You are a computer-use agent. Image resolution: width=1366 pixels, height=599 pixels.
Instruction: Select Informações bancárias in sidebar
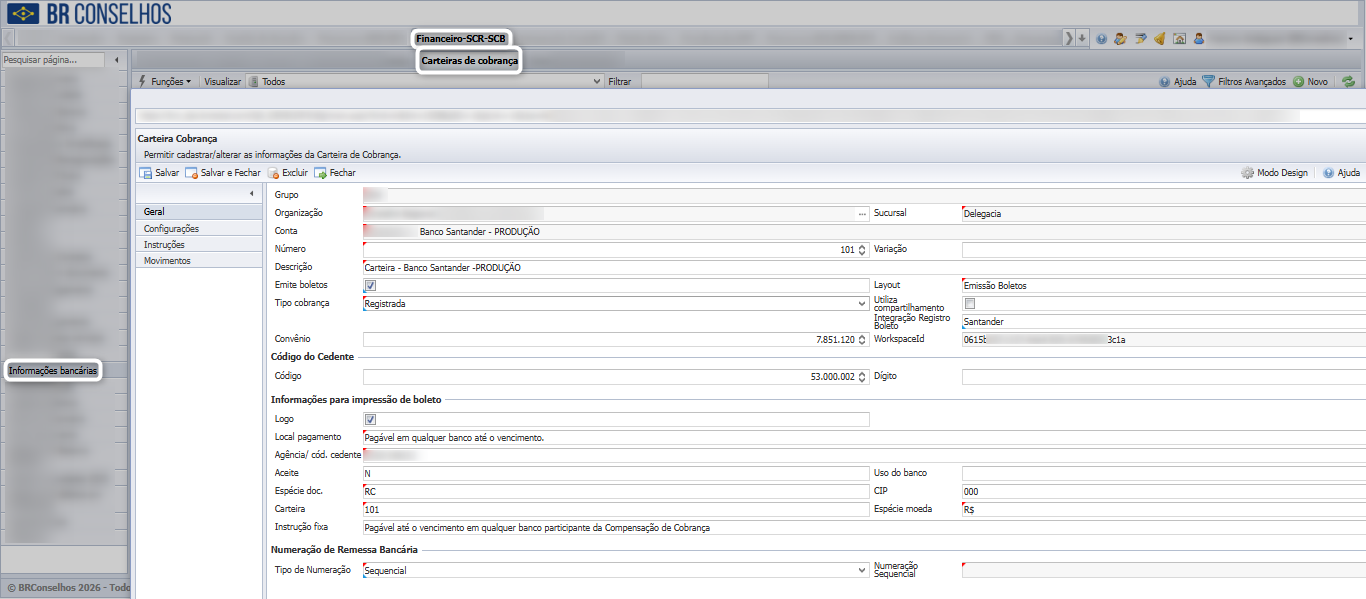(54, 371)
